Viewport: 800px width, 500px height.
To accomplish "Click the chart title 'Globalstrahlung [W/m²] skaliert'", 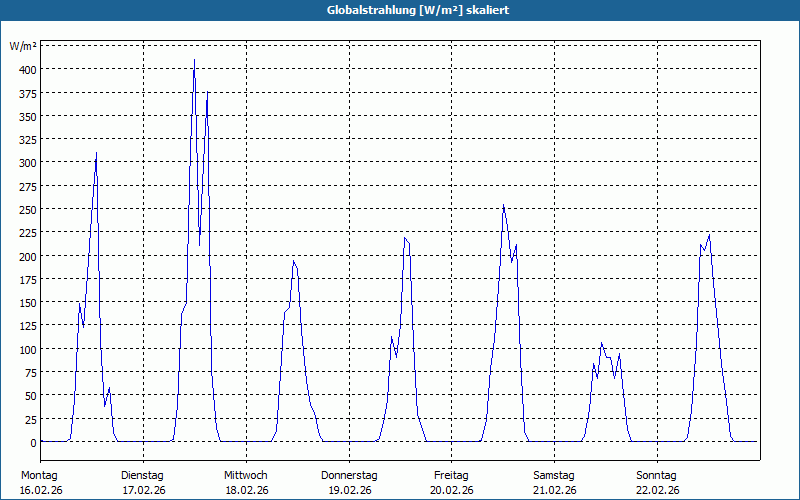I will click(418, 10).
